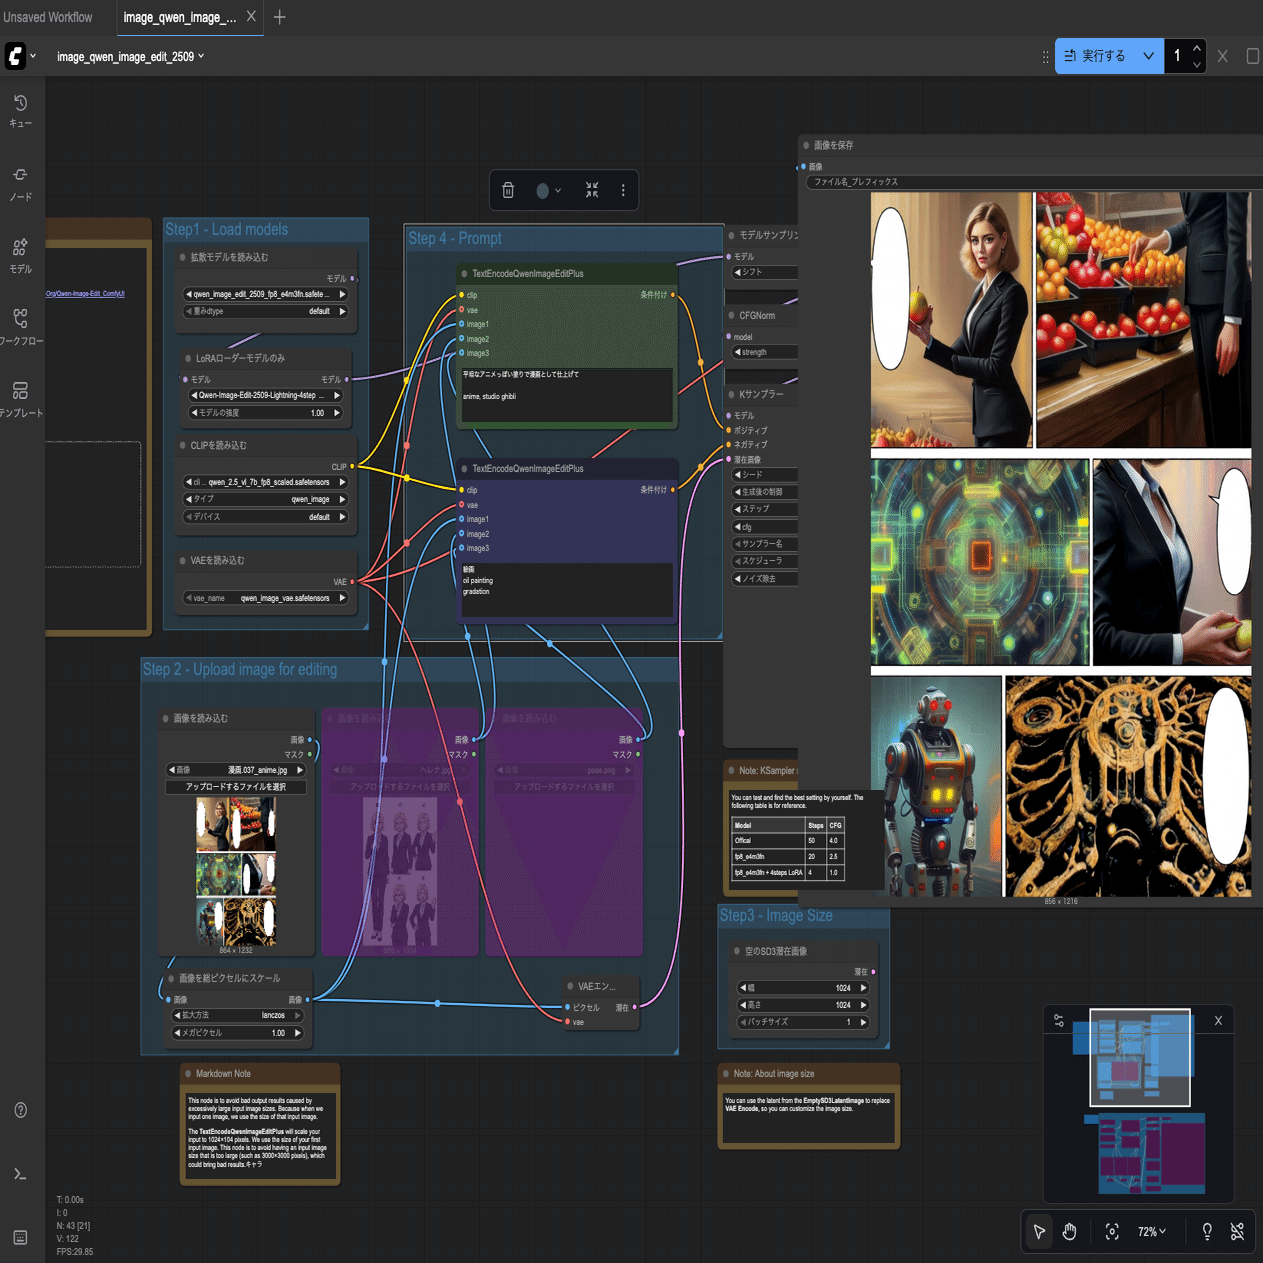Open minimap settings sliders icon
This screenshot has height=1263, width=1263.
[x=1059, y=1021]
